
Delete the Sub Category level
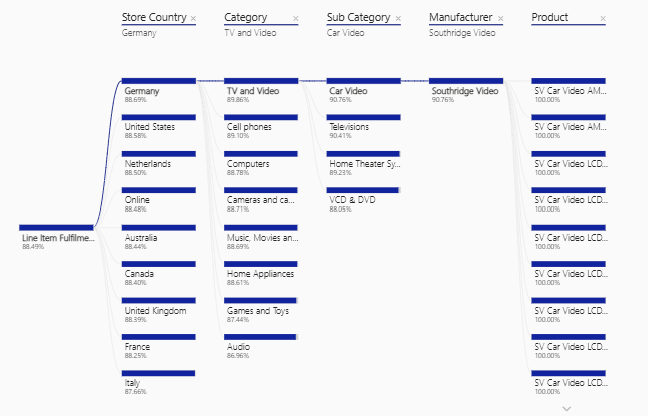(x=399, y=19)
